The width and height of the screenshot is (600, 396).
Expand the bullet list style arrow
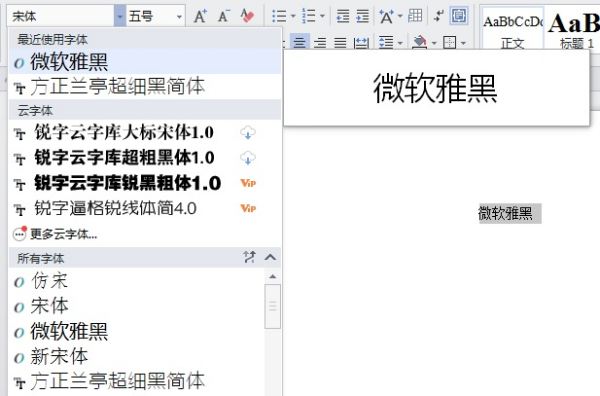293,16
